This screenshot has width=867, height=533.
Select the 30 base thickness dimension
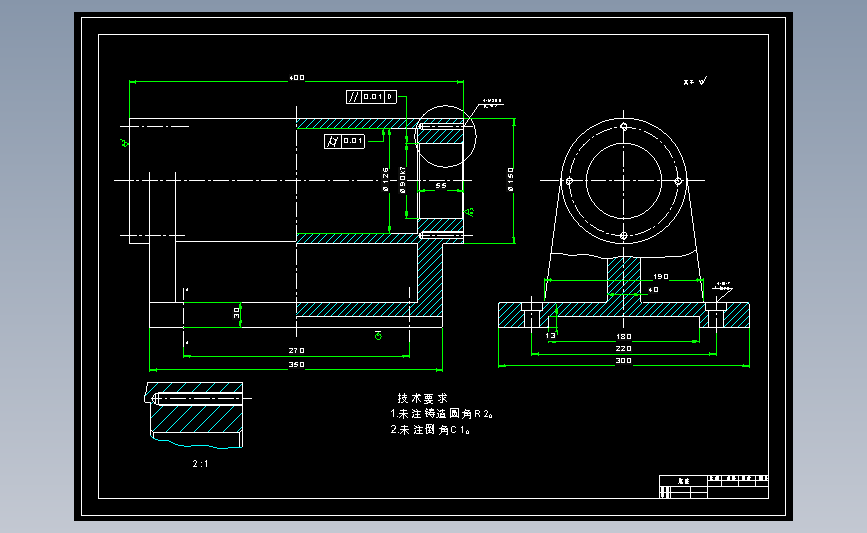tap(237, 313)
